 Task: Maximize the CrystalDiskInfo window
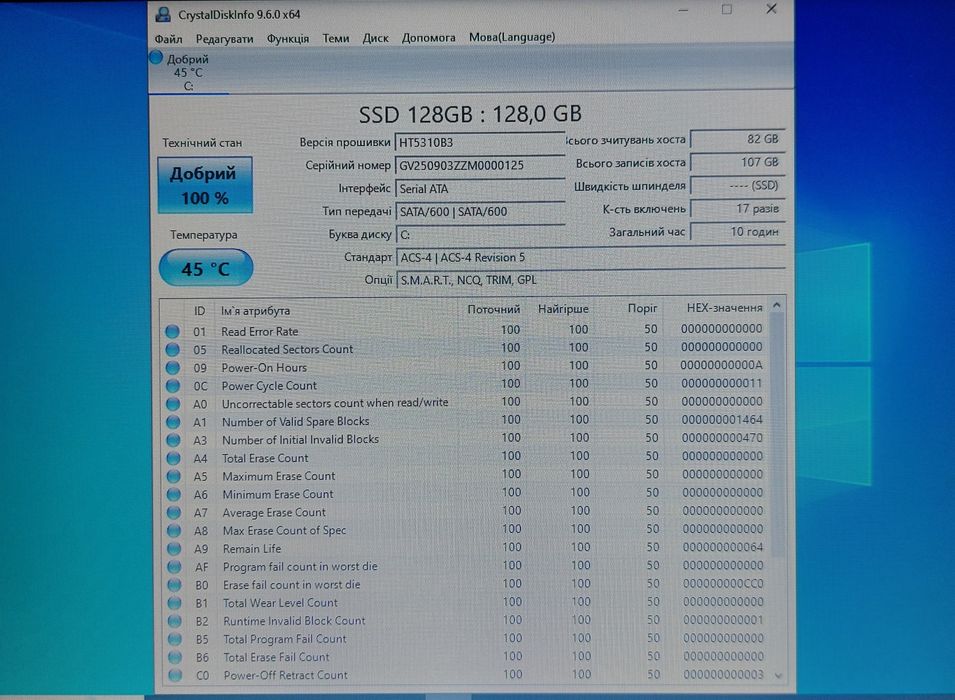727,9
